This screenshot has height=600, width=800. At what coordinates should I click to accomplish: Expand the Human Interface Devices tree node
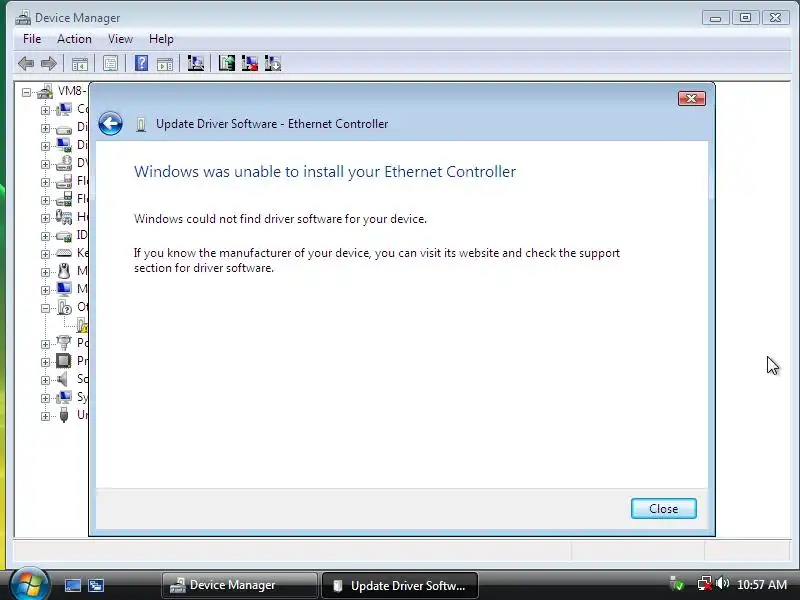coord(45,218)
